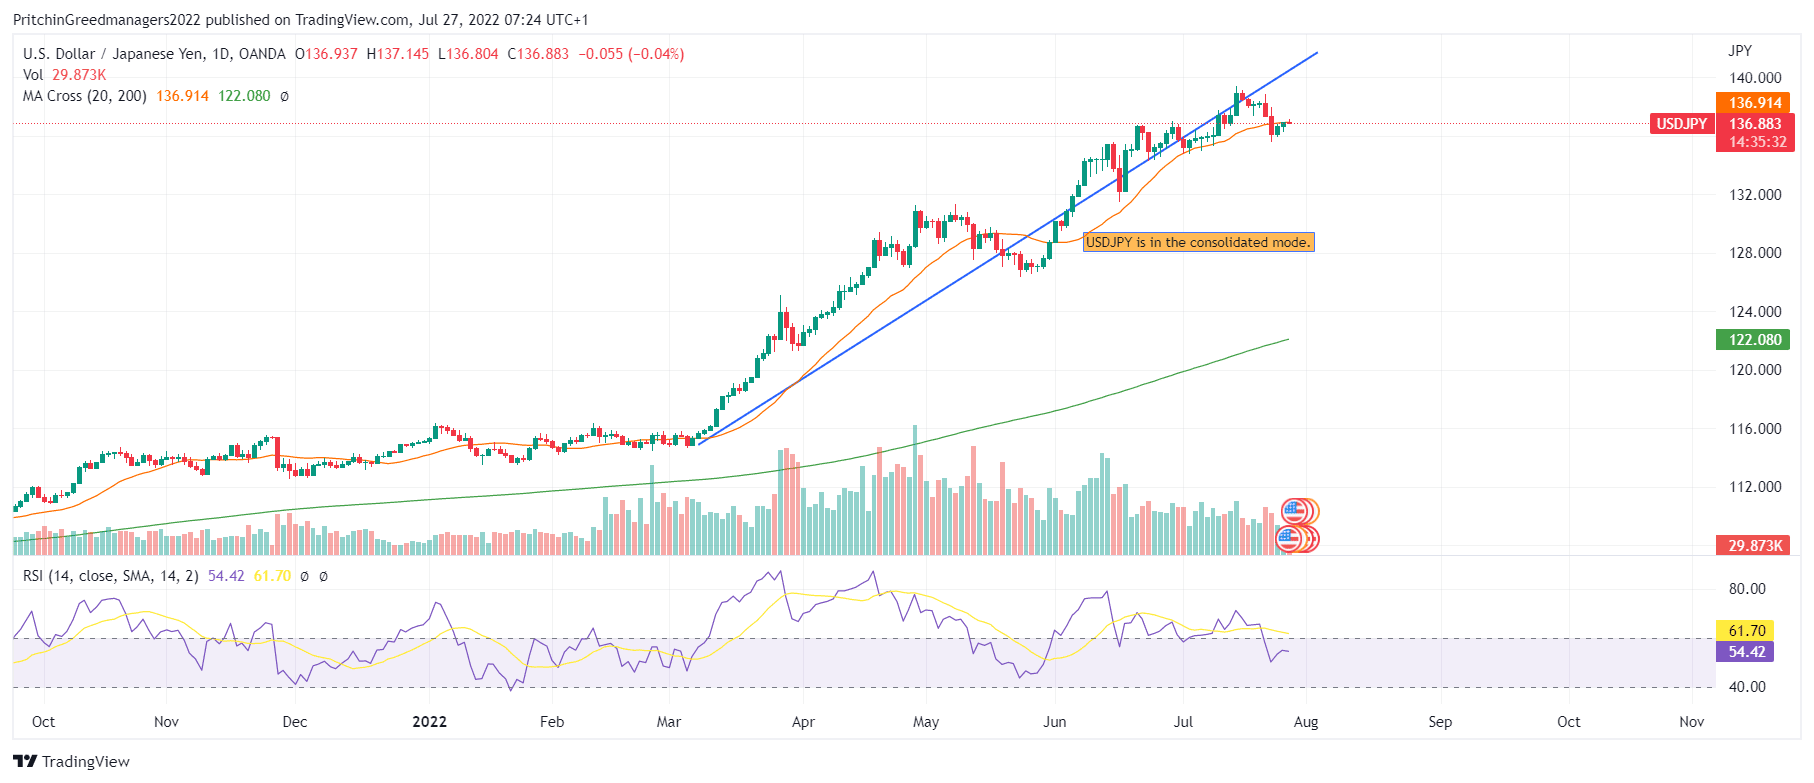Click the H137.145 high value

pos(397,54)
